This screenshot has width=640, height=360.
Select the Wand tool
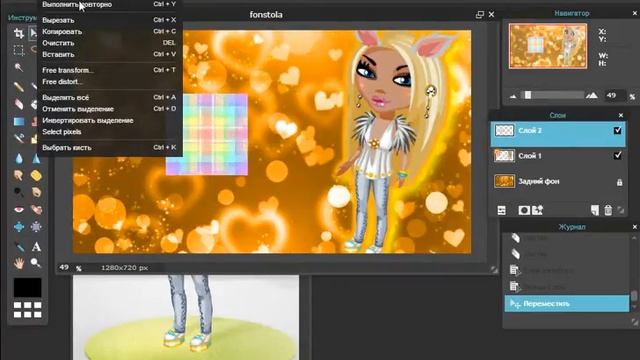(19, 67)
